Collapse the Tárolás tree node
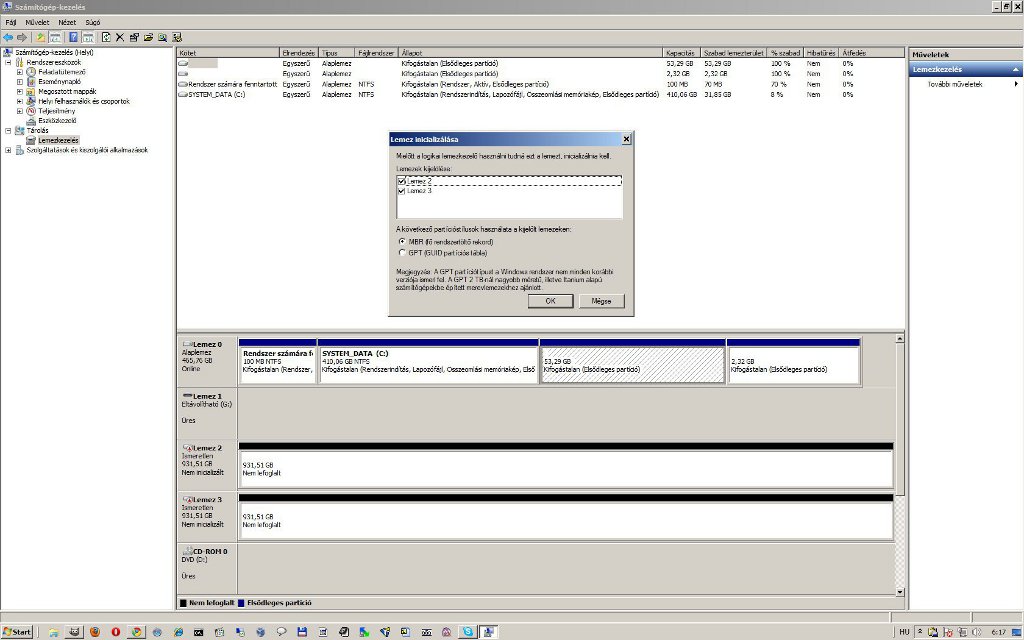The image size is (1024, 640). (x=8, y=131)
